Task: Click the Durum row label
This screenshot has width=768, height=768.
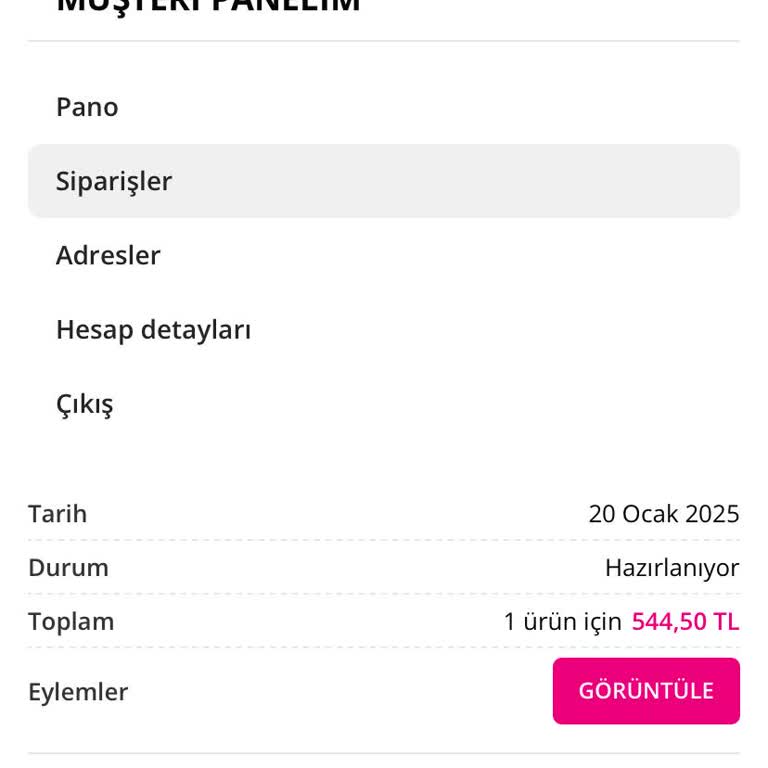Action: point(68,568)
